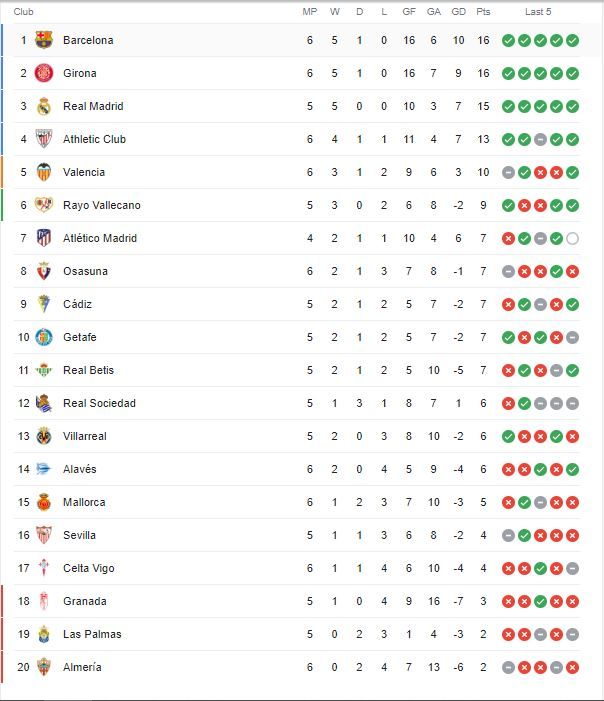This screenshot has height=701, width=604.
Task: Click the Pts column header
Action: 483,12
